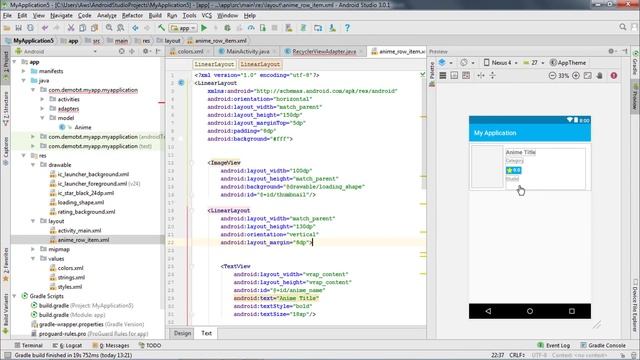Viewport: 640px width, 360px height.
Task: Build project with the hammer icon
Action: click(x=162, y=28)
